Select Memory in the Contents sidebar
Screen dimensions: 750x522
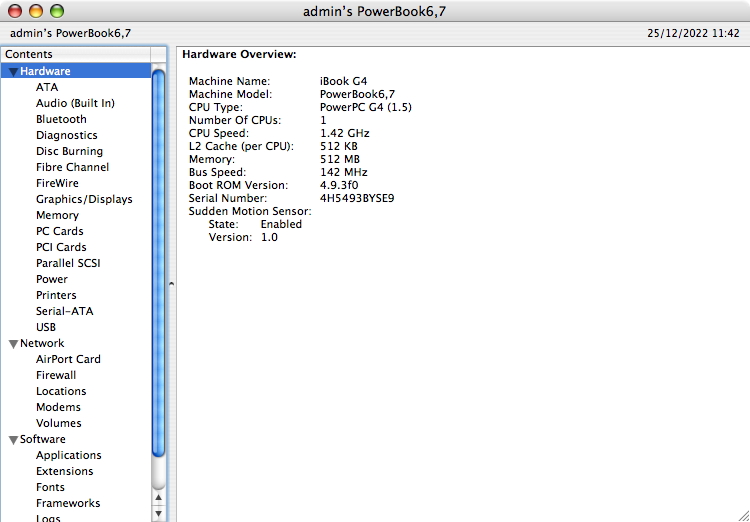[x=57, y=215]
